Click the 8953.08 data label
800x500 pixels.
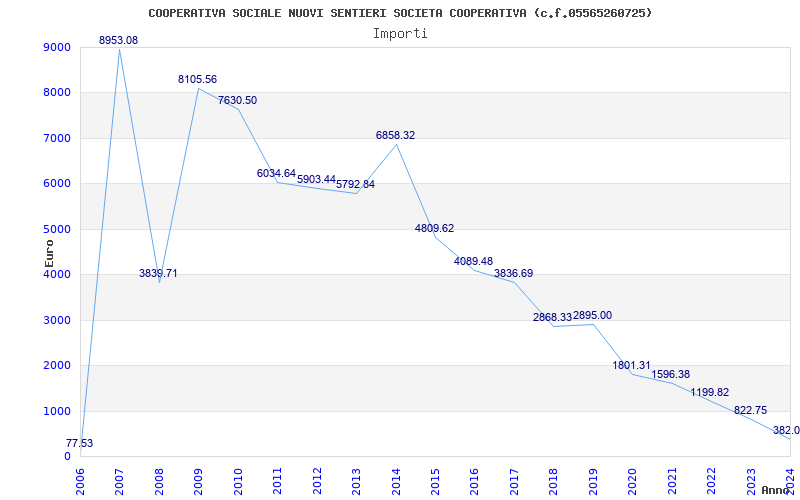pos(118,40)
